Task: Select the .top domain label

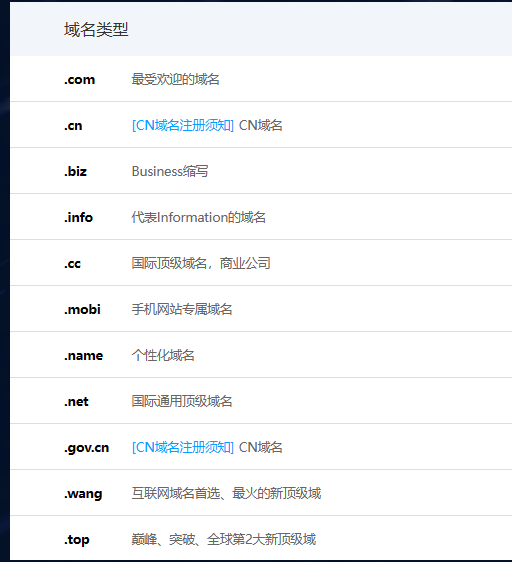Action: (77, 539)
